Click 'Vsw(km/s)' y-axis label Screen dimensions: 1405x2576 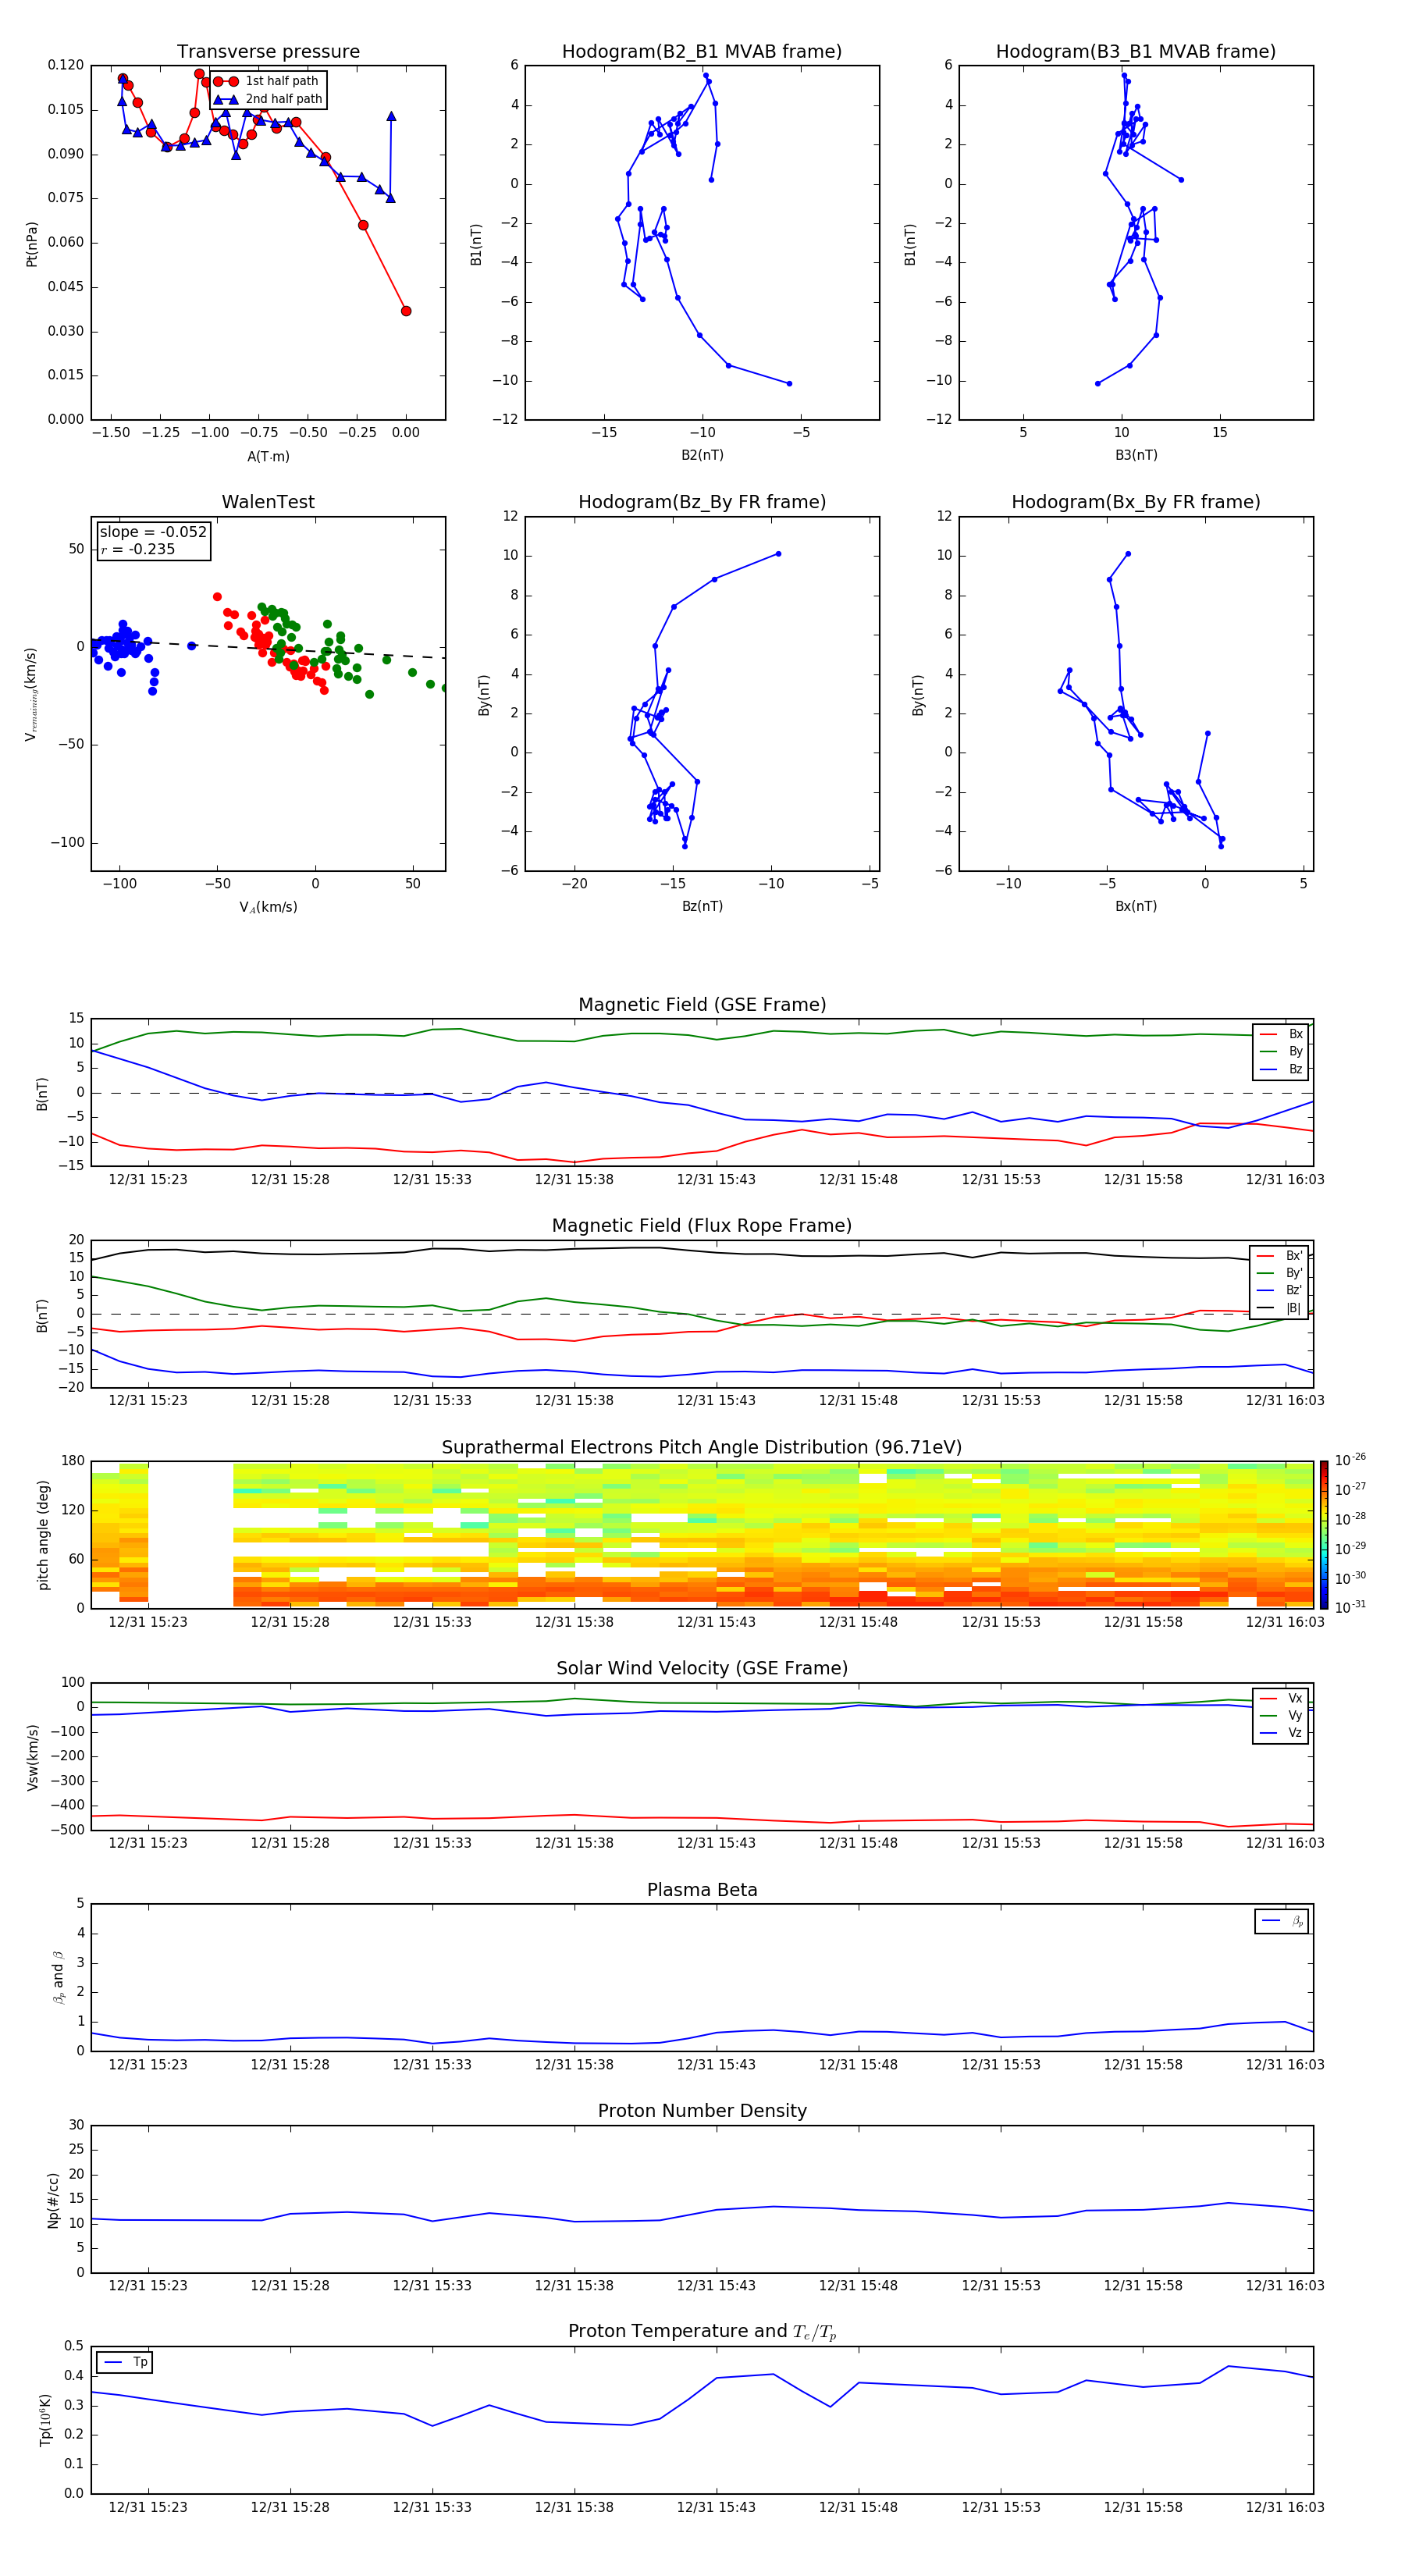[32, 1757]
